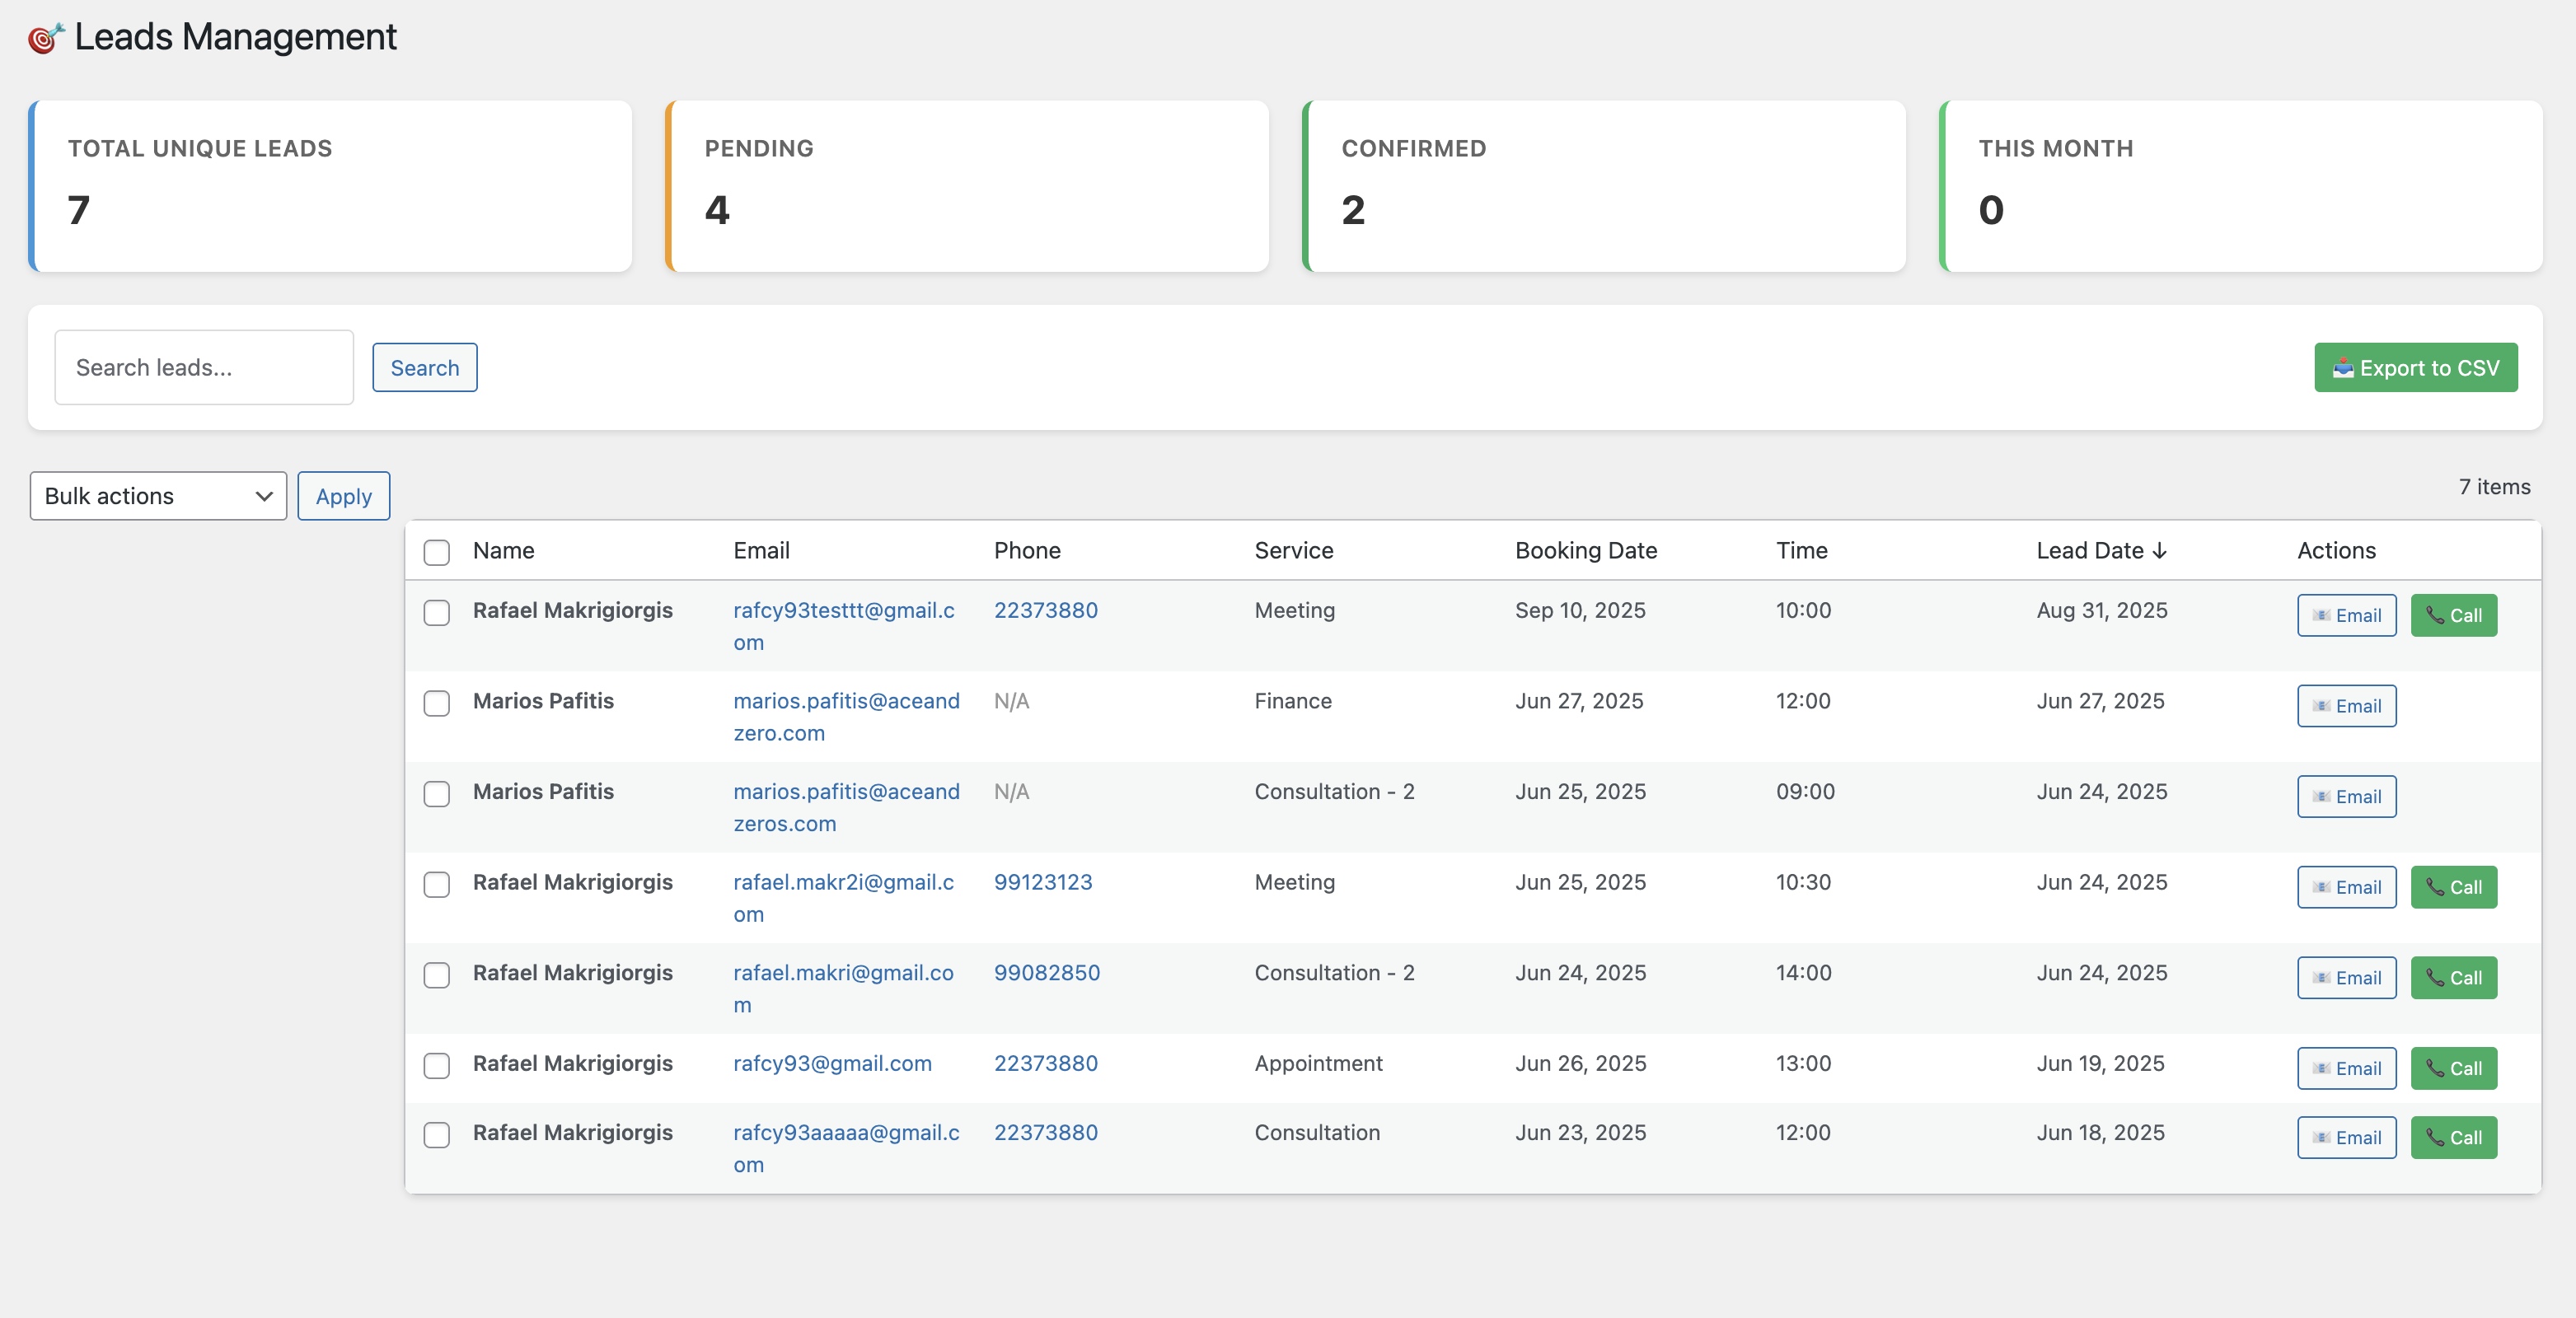This screenshot has width=2576, height=1318.
Task: Sort by the Email column header
Action: (x=761, y=551)
